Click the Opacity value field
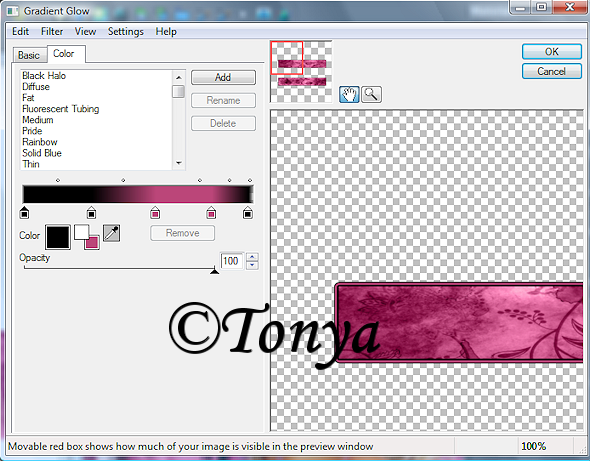 231,261
